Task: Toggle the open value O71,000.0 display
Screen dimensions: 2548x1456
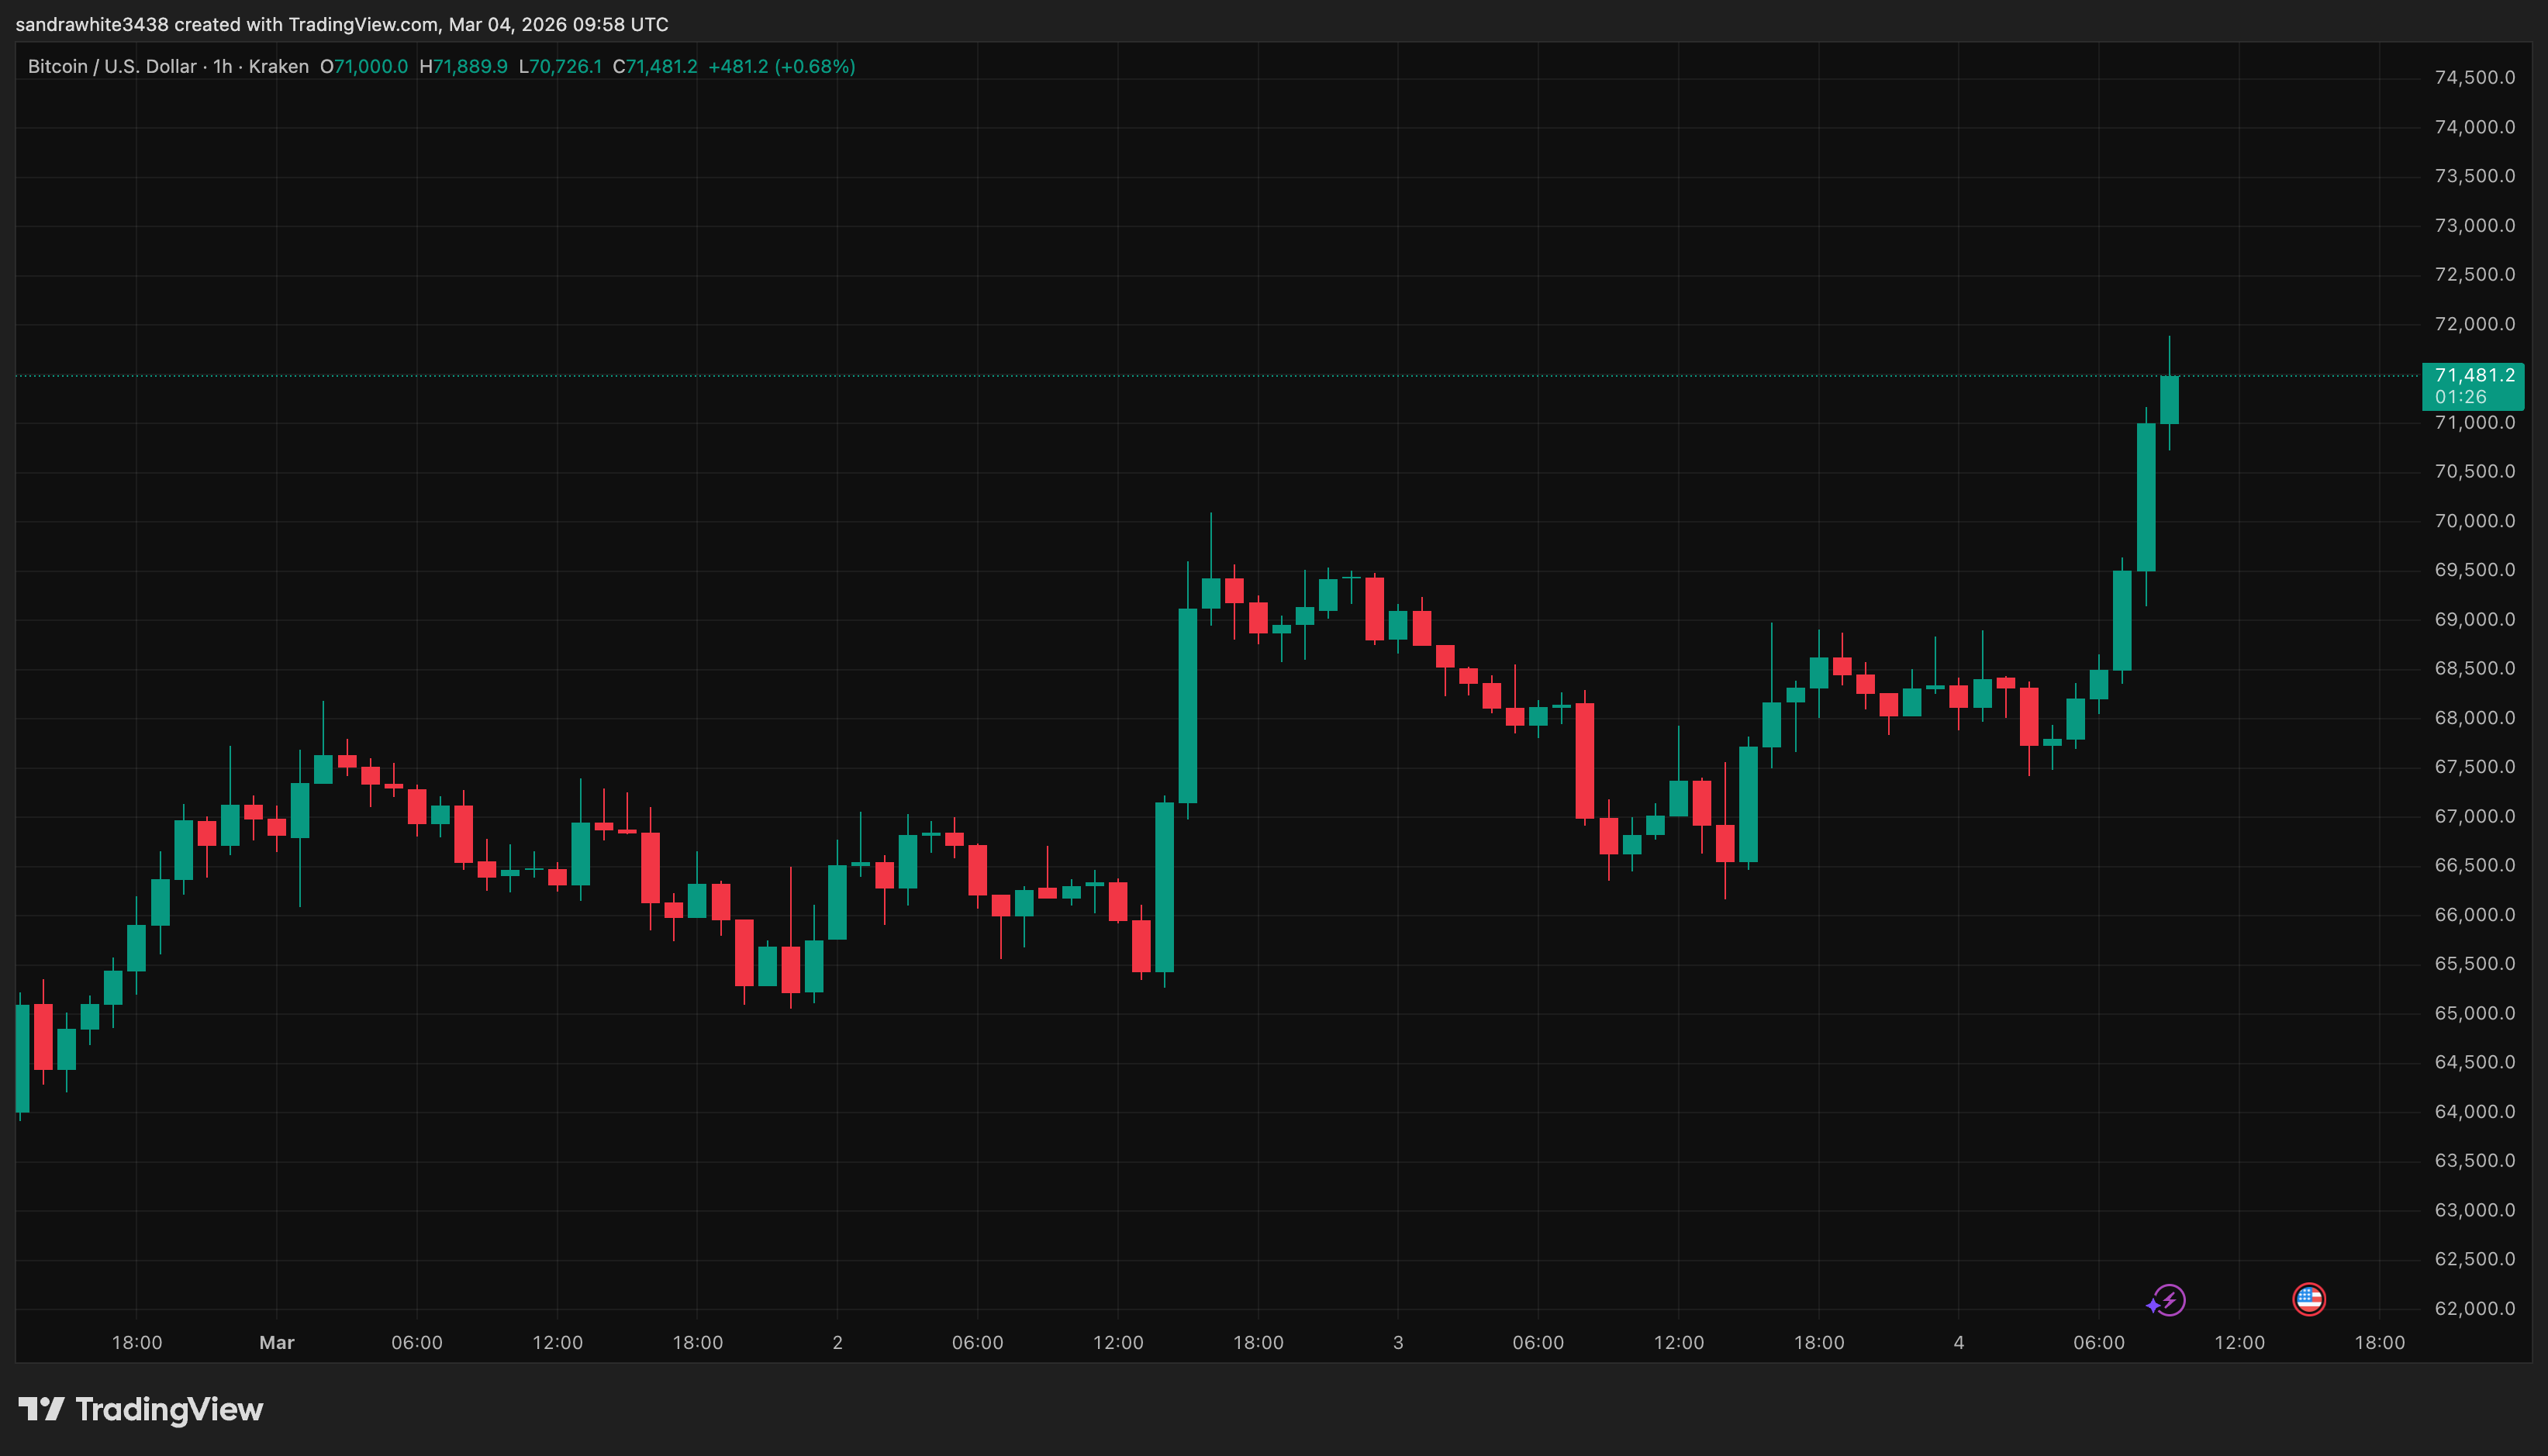Action: (x=365, y=66)
